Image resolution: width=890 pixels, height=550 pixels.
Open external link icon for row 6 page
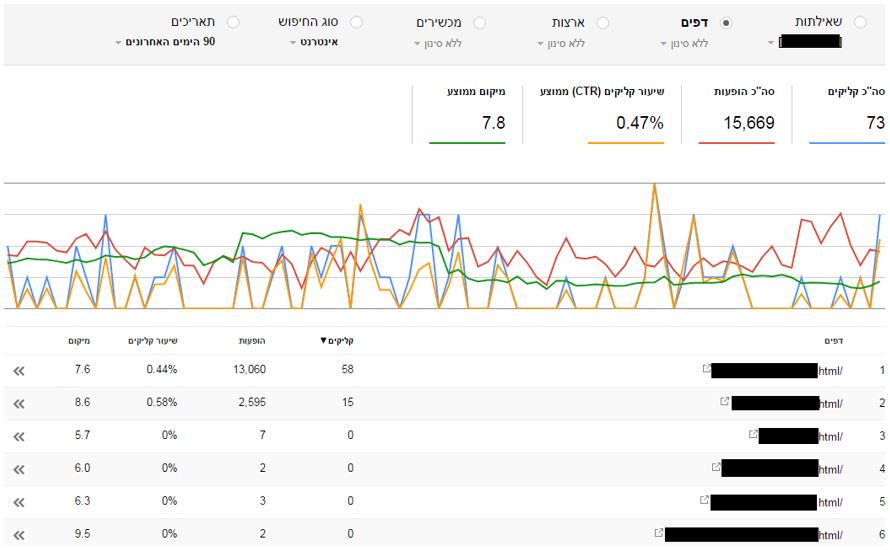click(x=658, y=533)
